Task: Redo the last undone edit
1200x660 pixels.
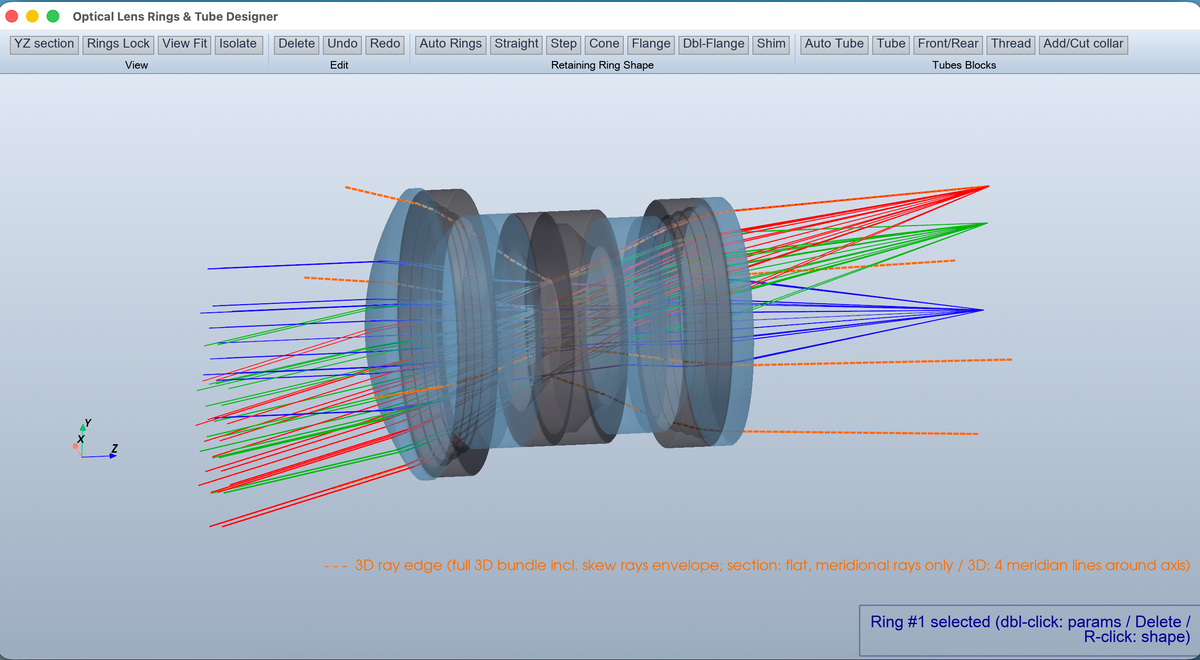Action: pos(385,44)
